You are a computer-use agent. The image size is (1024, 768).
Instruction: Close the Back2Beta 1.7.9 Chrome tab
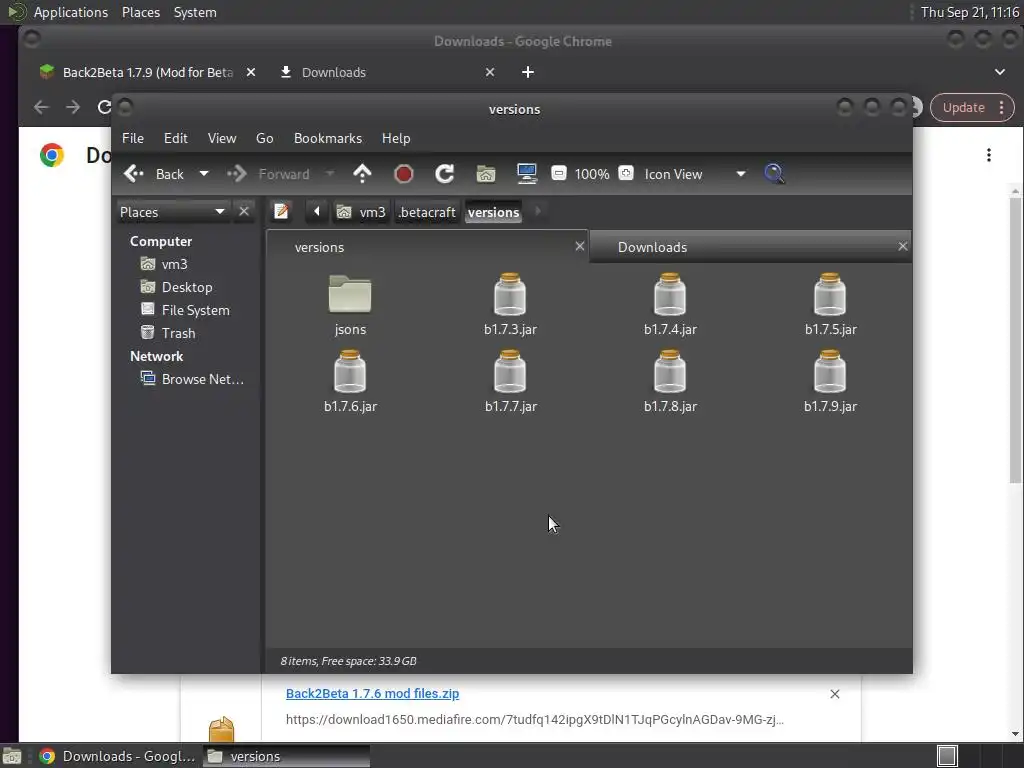[x=251, y=72]
